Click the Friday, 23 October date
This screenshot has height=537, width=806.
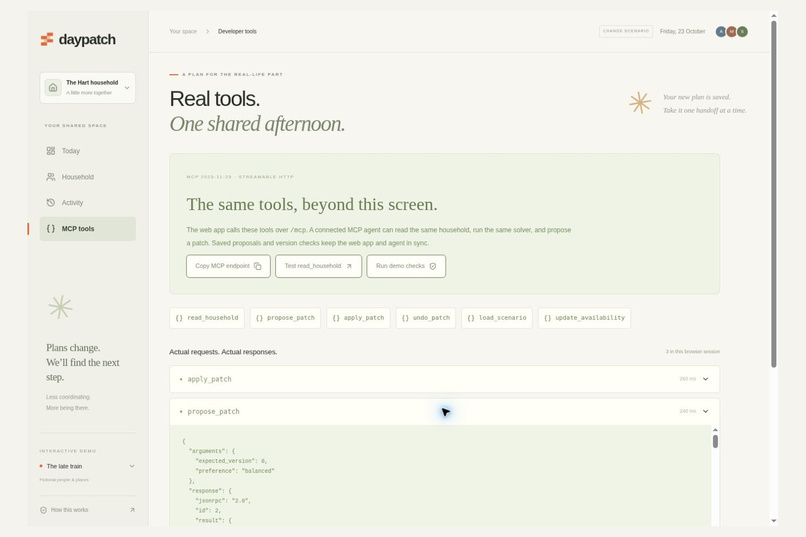pyautogui.click(x=682, y=31)
